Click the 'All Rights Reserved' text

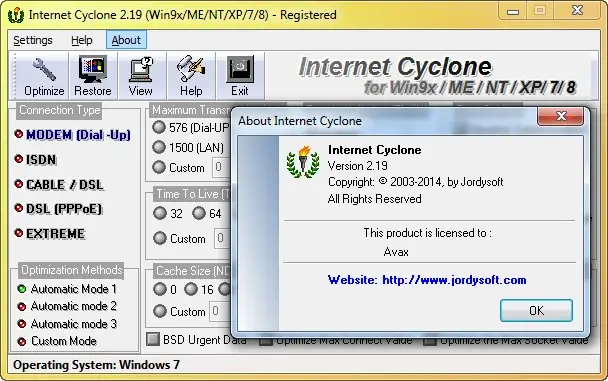[375, 199]
